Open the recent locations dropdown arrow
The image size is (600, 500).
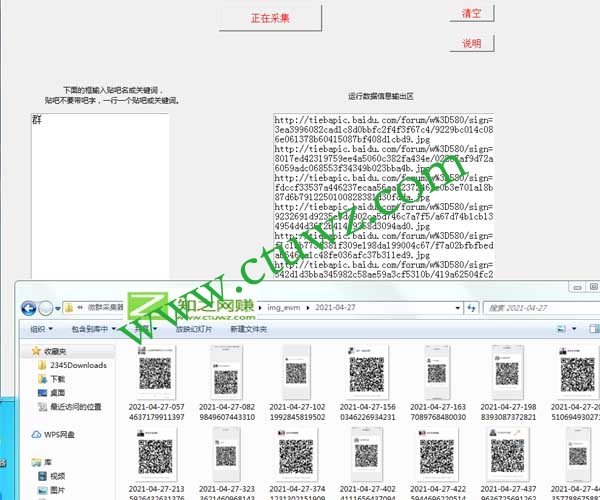click(x=58, y=308)
